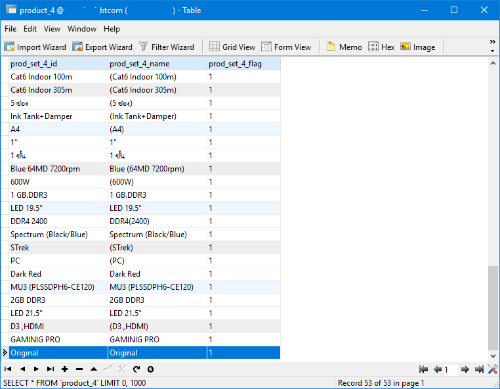Click the flag cell in LED 19.5" row

tap(244, 208)
